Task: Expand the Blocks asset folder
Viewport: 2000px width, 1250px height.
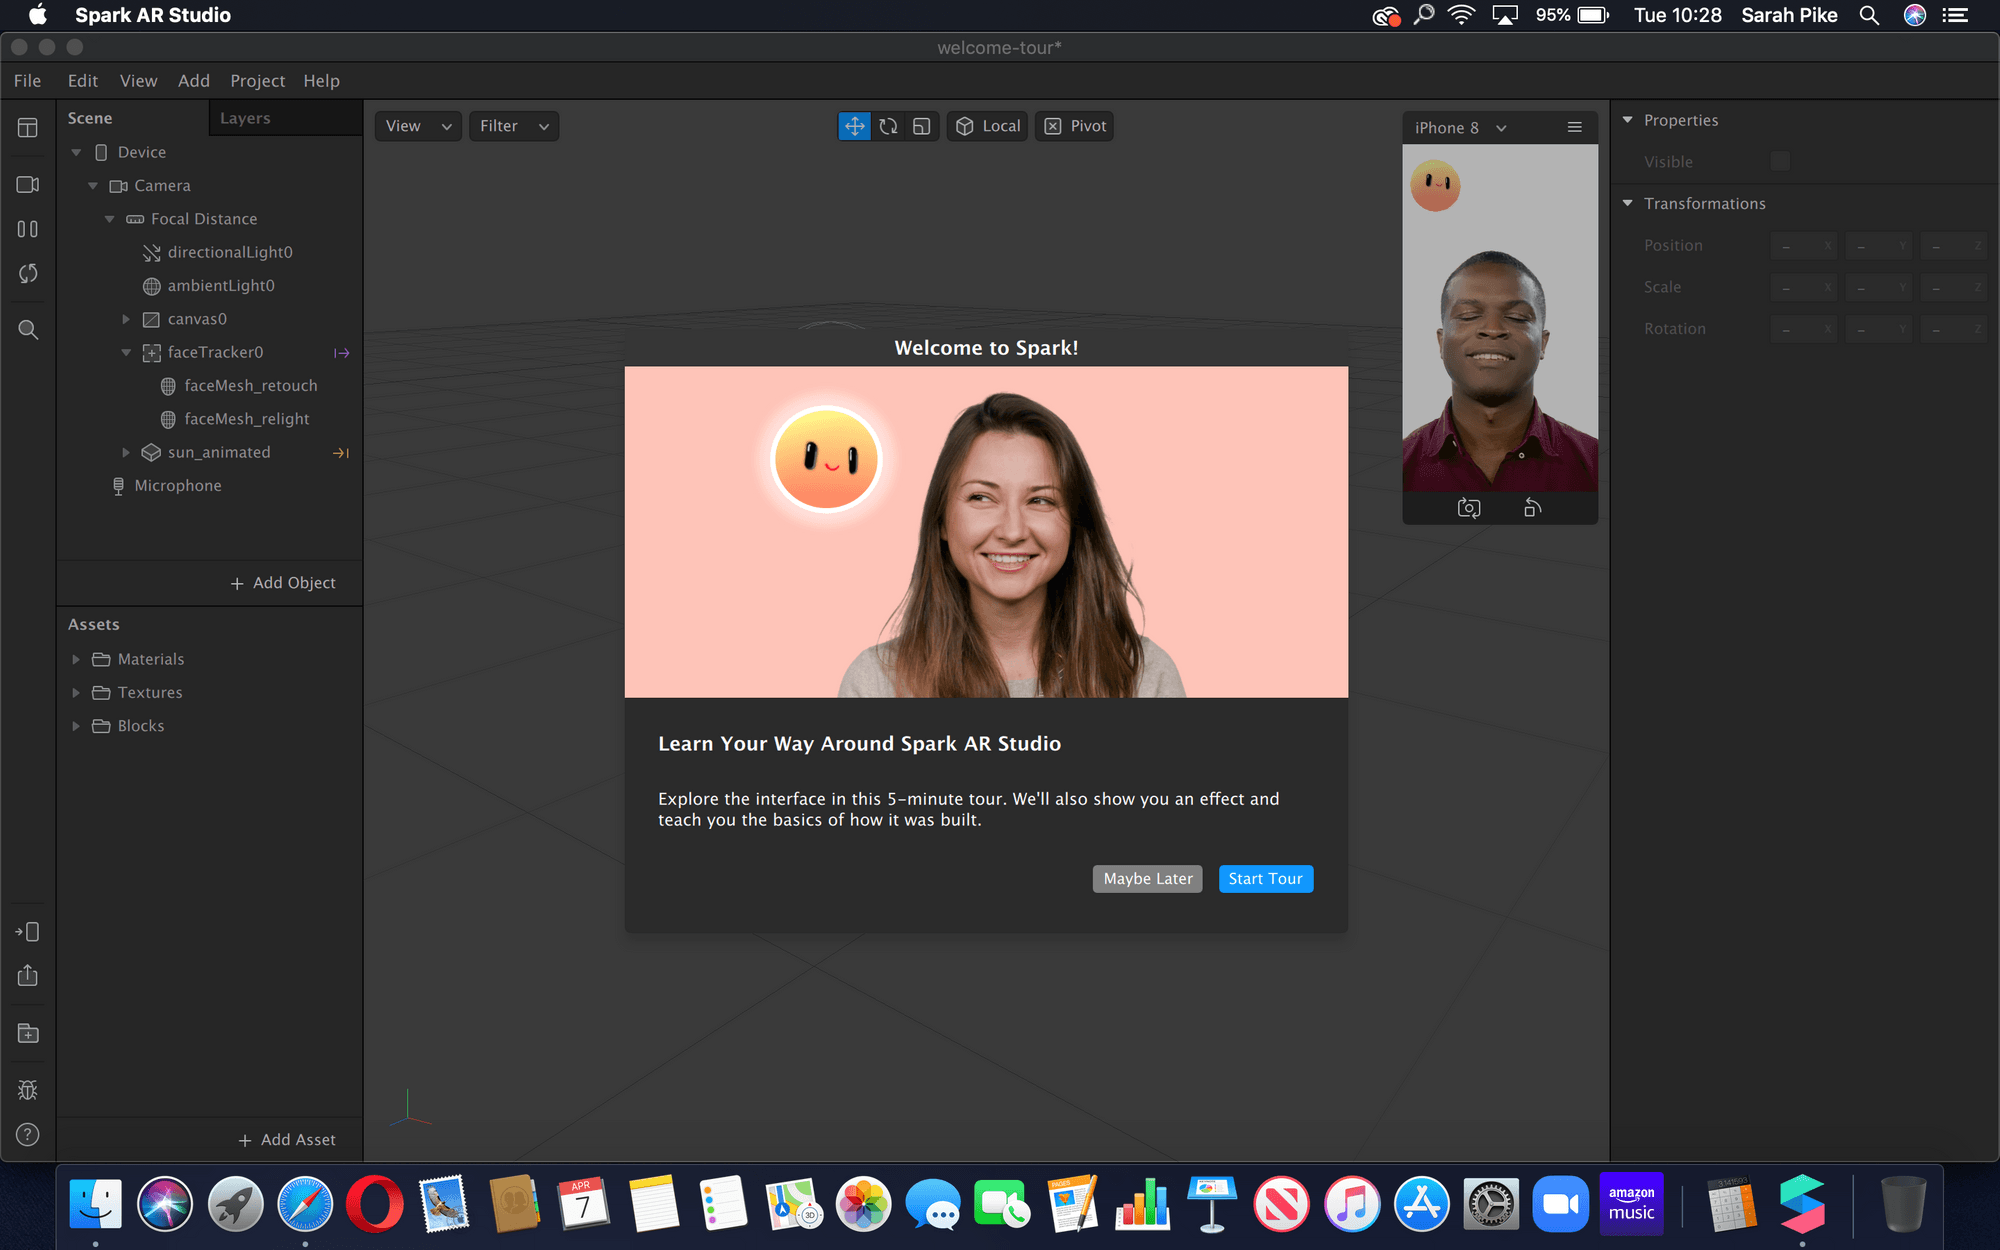Action: pos(76,726)
